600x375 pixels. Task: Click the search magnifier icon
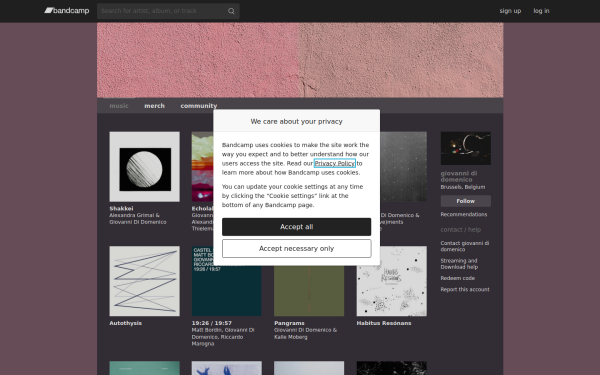[x=231, y=11]
